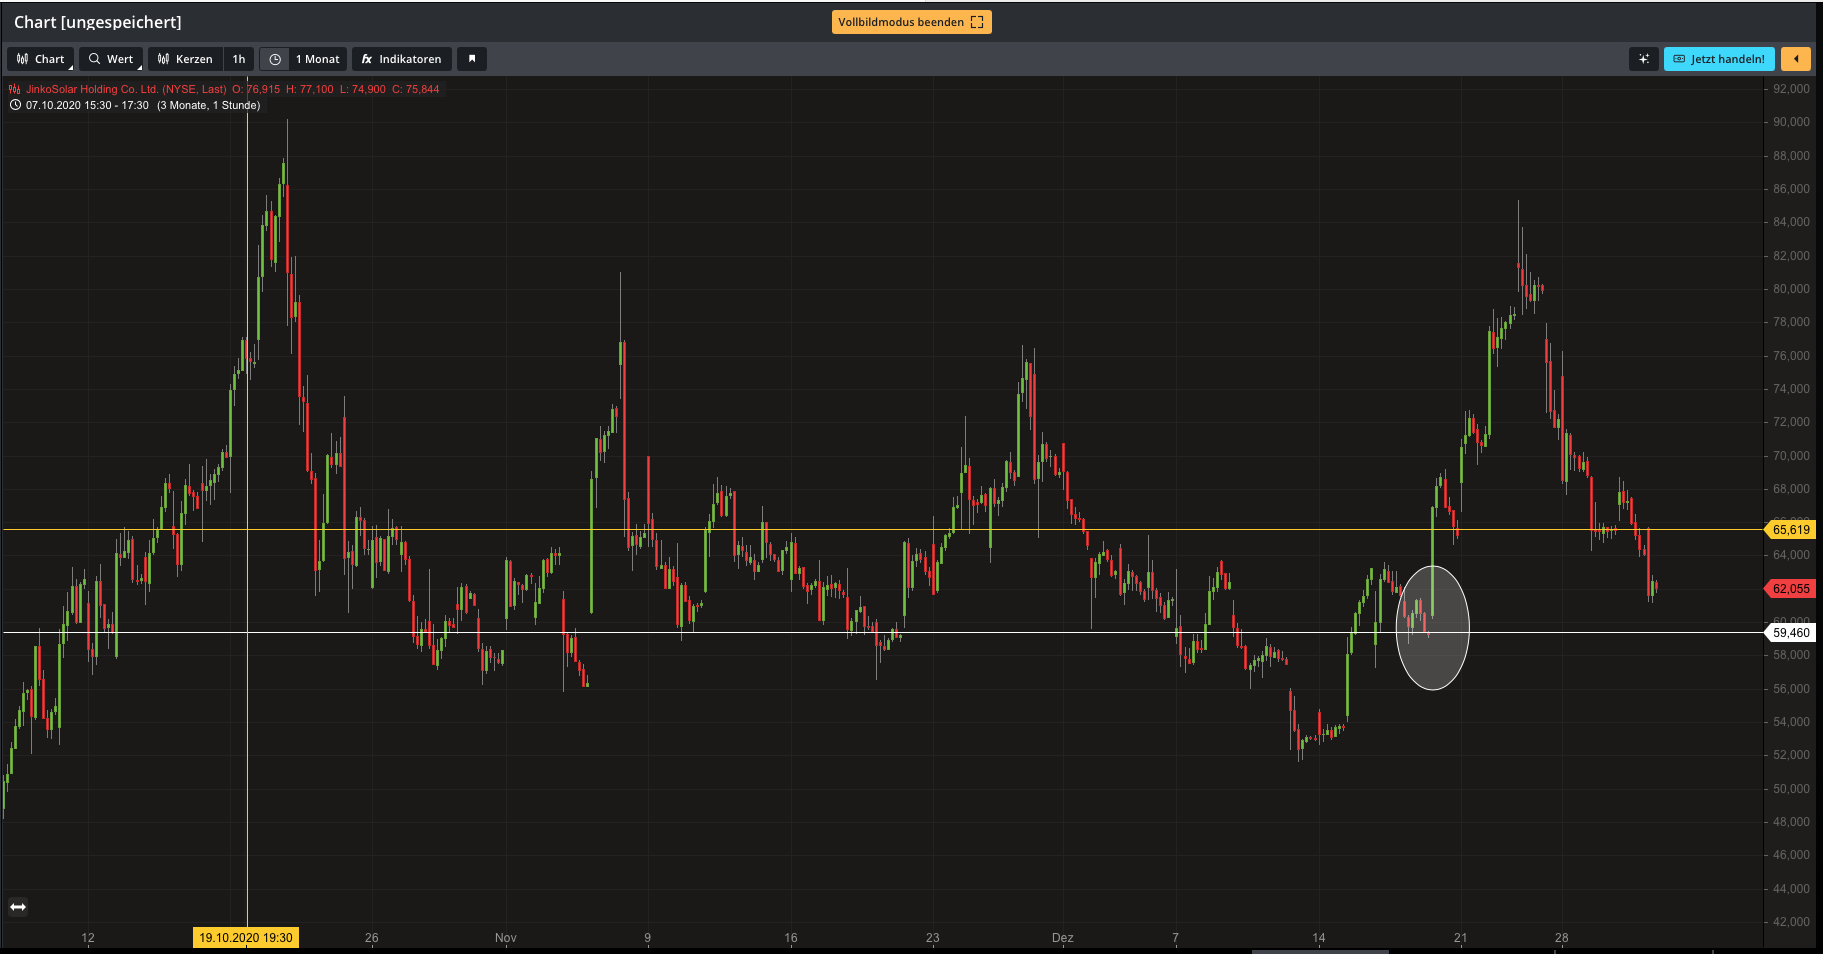
Task: Click the 42,000 price axis label
Action: pyautogui.click(x=1791, y=922)
